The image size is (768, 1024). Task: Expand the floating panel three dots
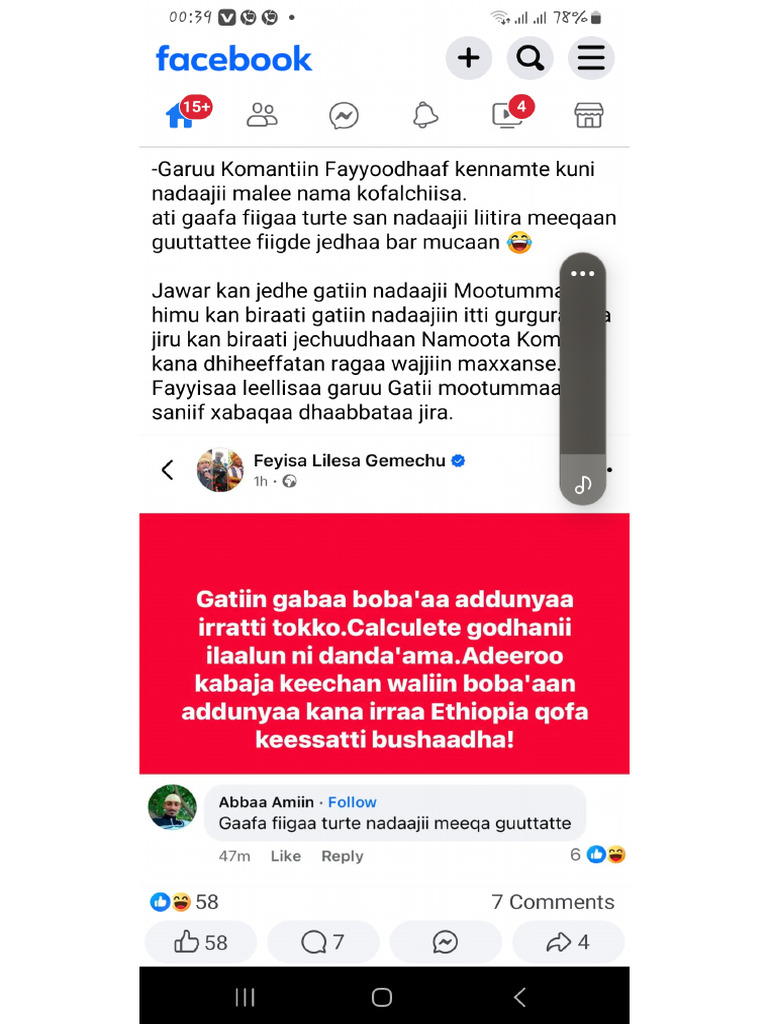[x=583, y=274]
